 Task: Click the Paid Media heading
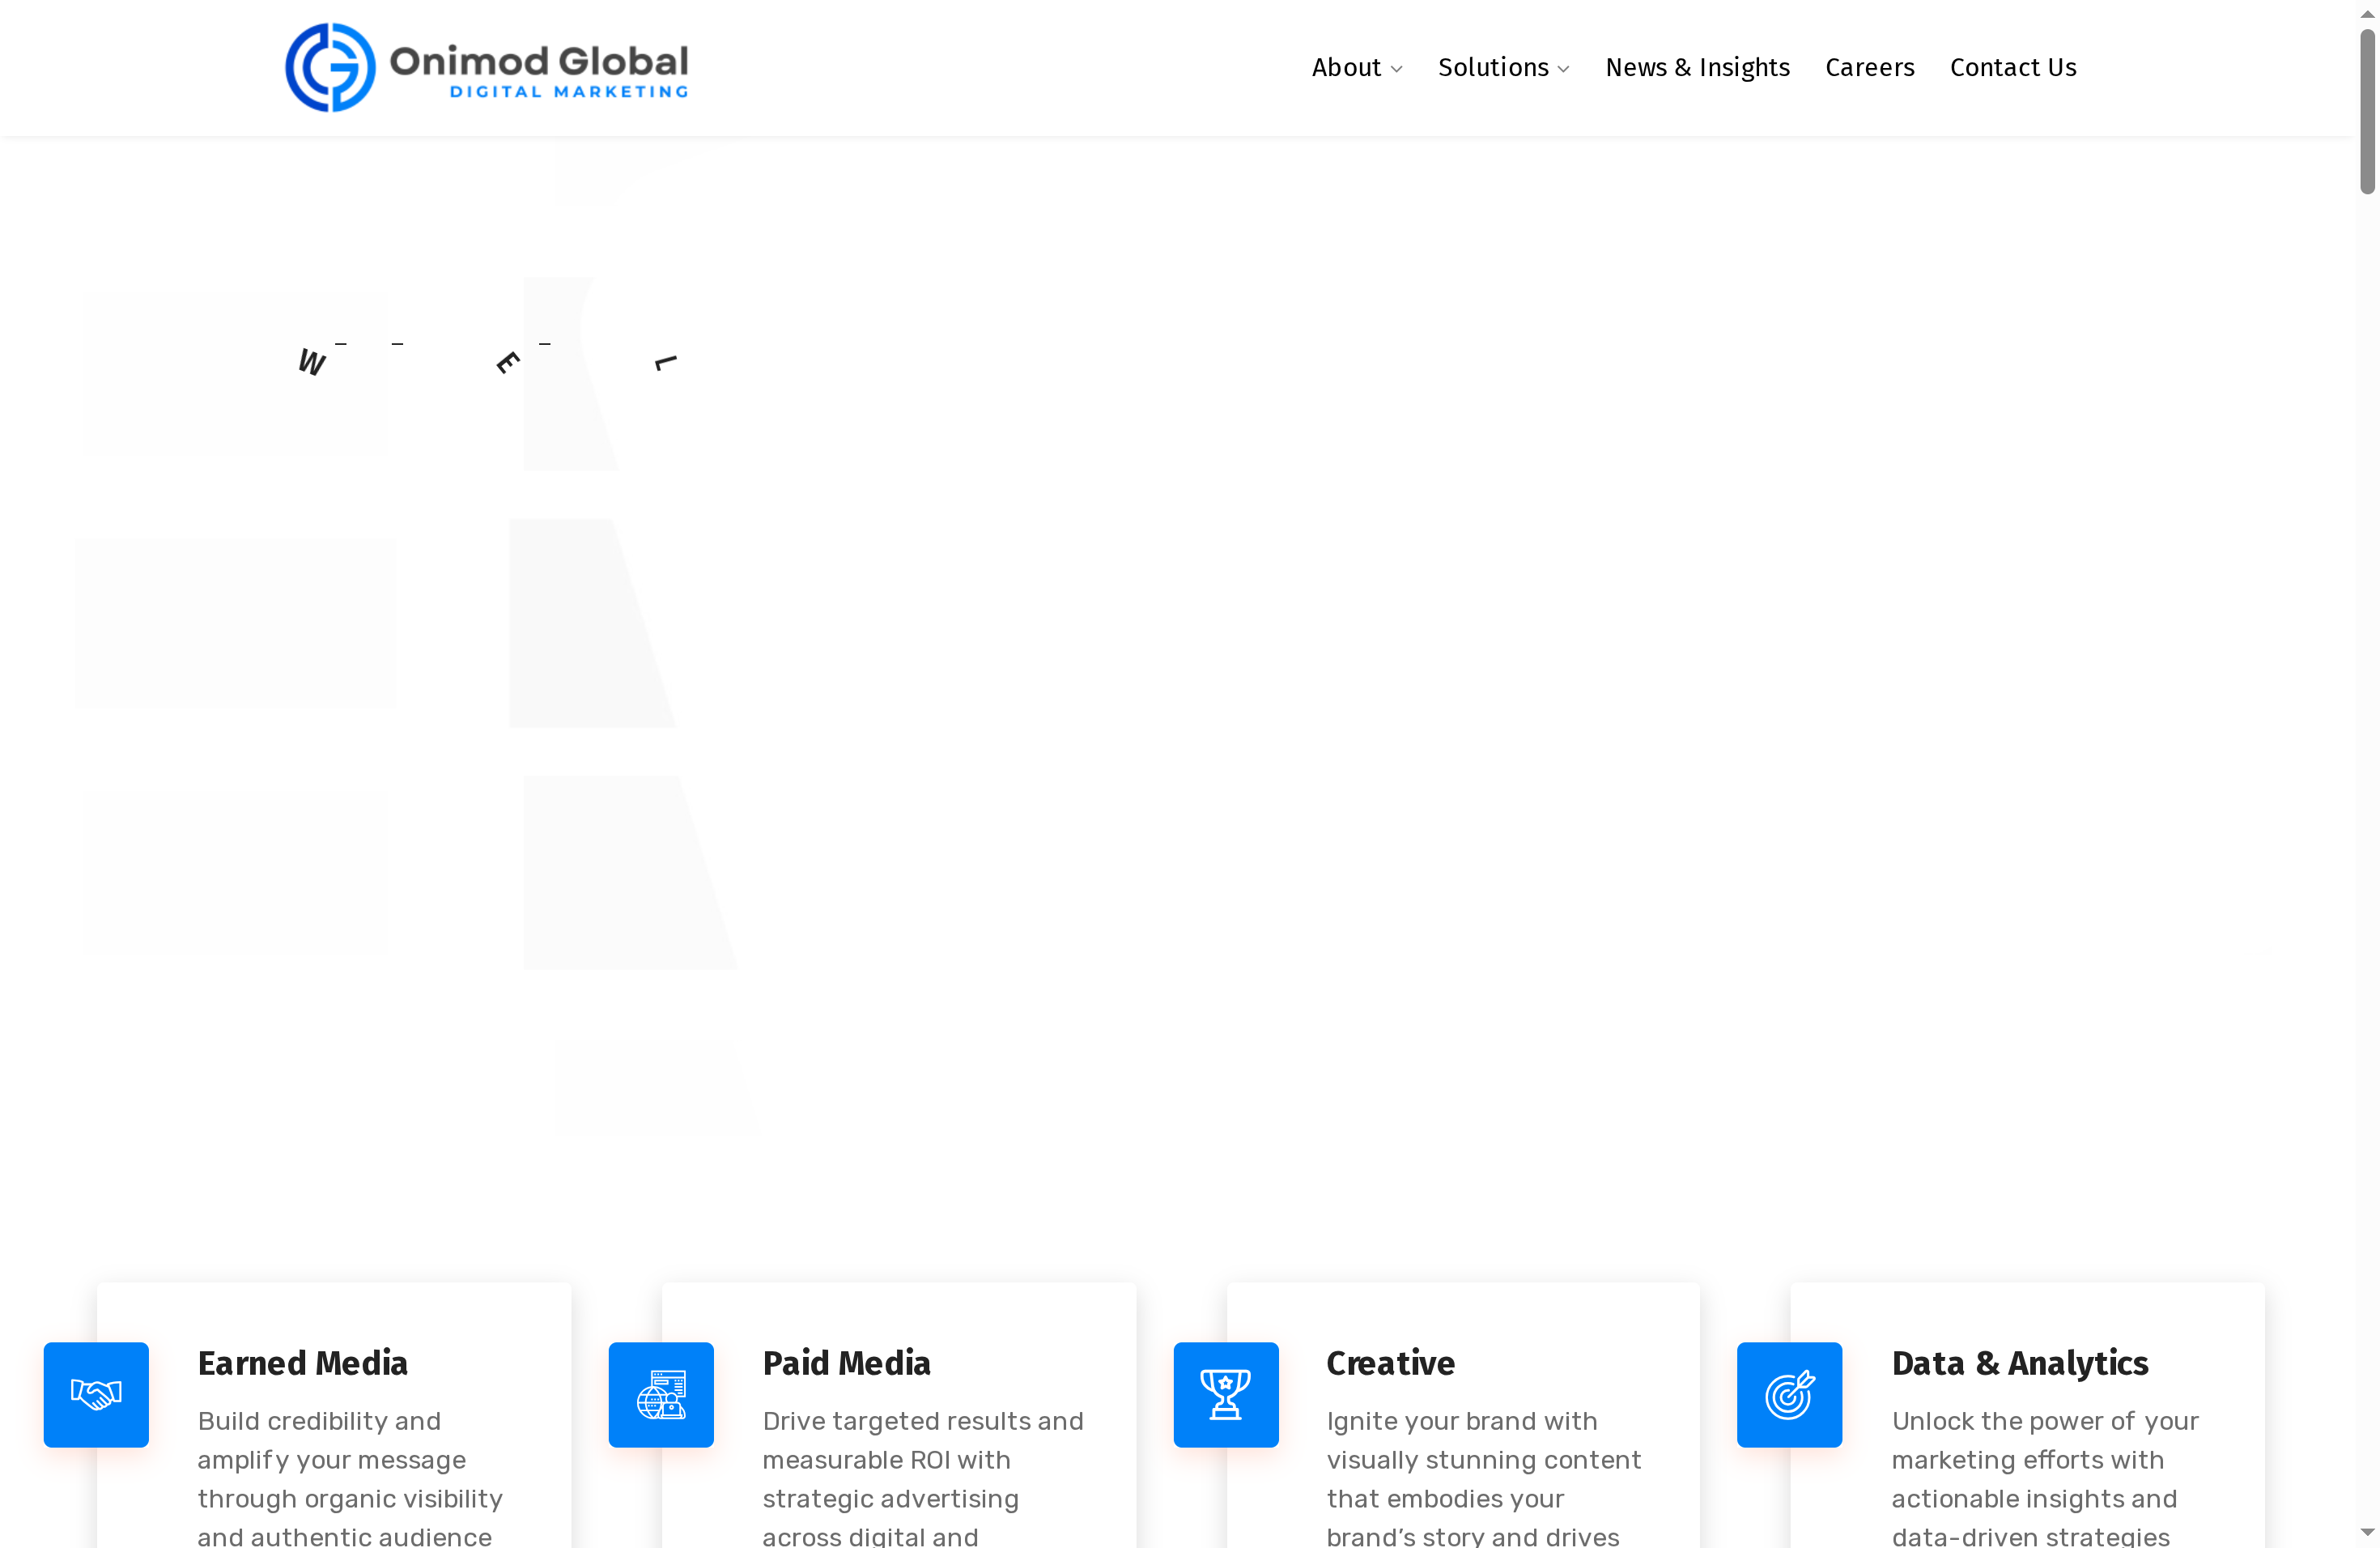(846, 1362)
